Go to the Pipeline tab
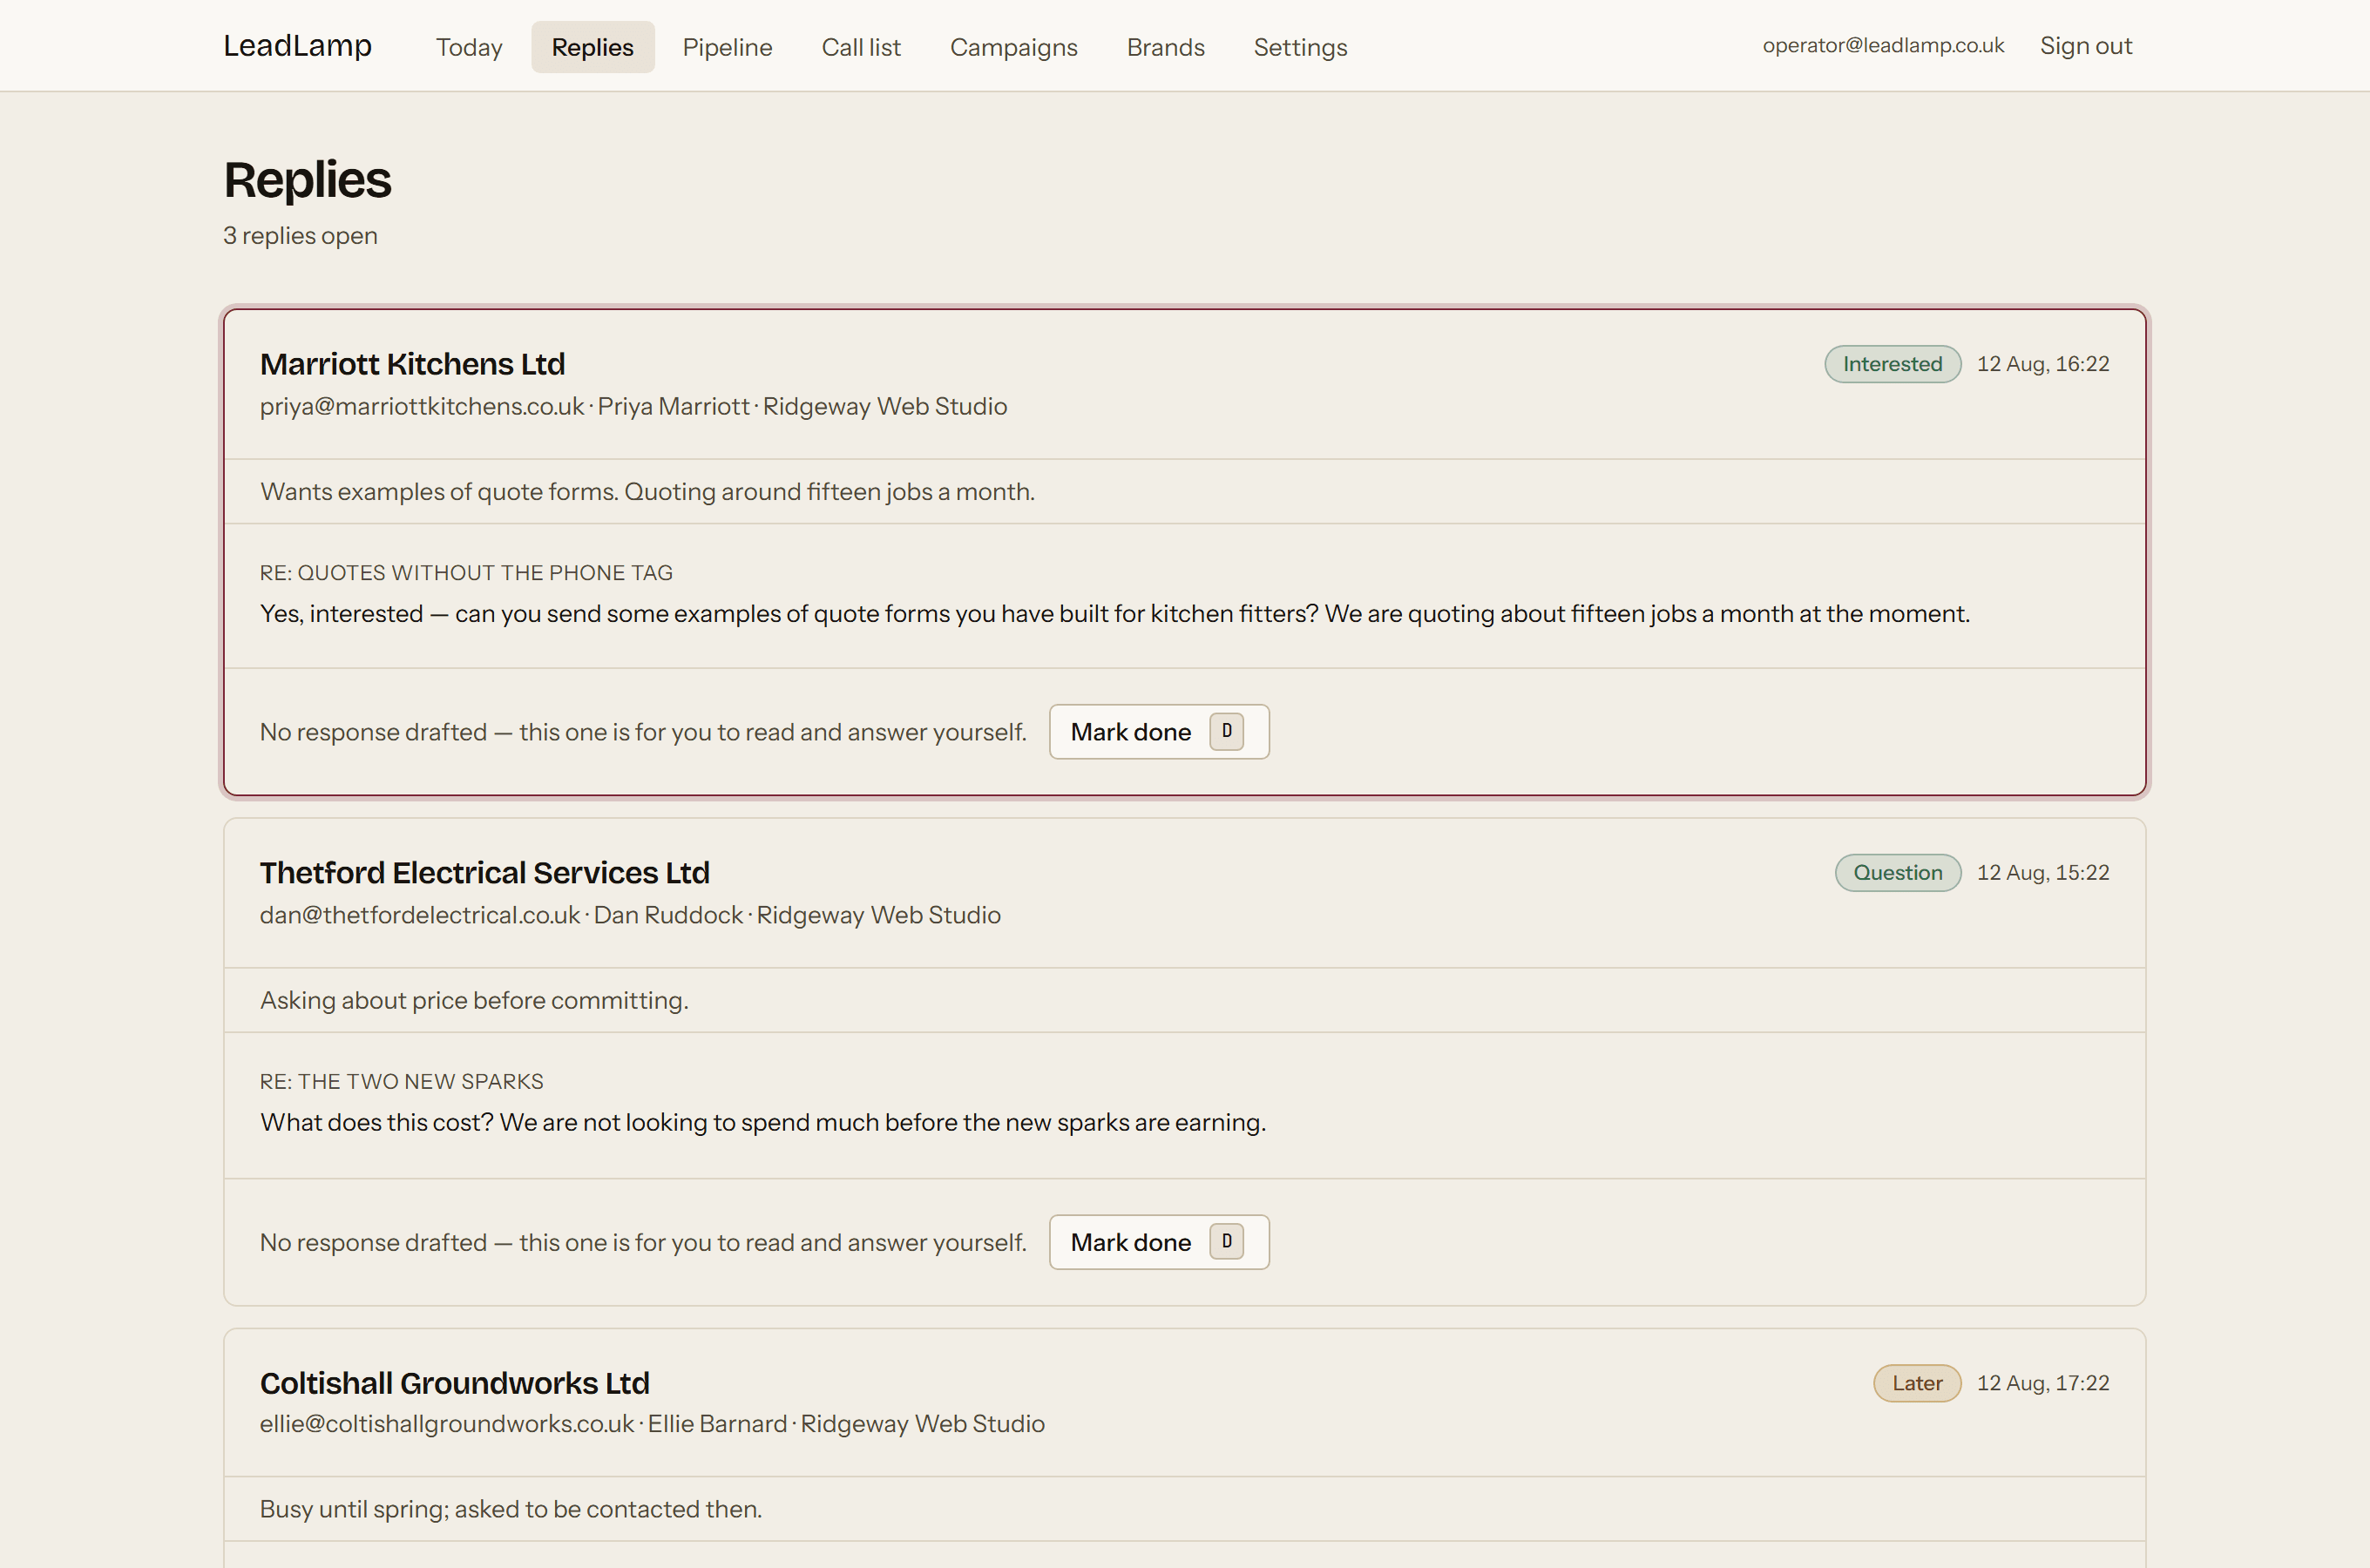This screenshot has width=2370, height=1568. (727, 47)
